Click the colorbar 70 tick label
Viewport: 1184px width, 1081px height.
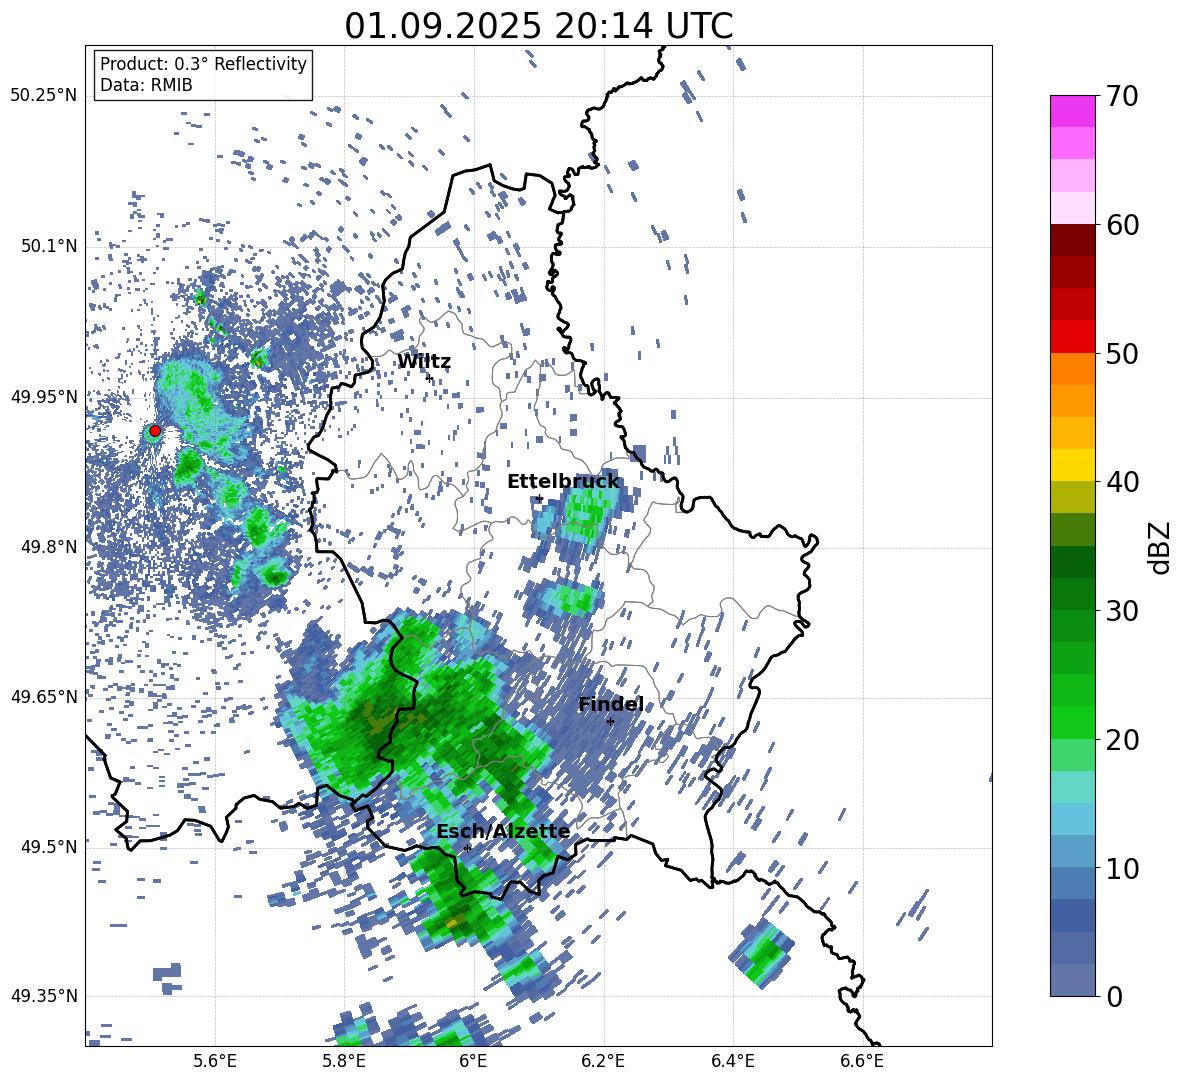1122,96
